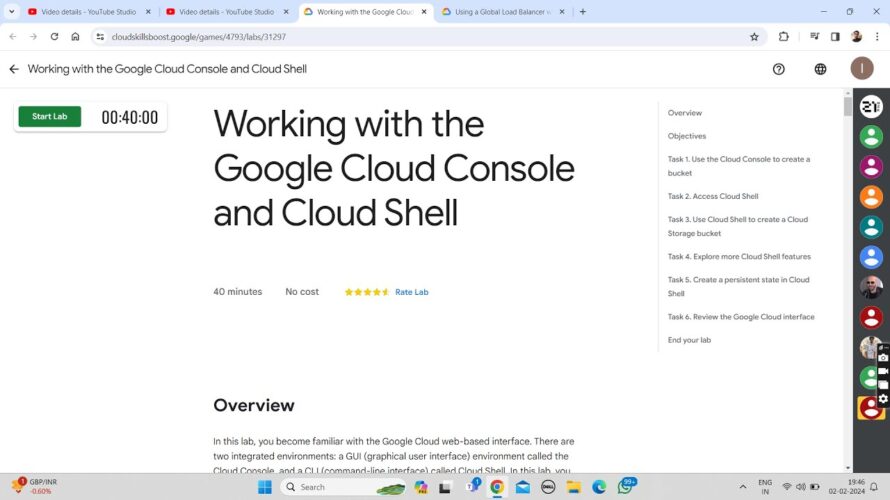Toggle the browser side panel

coord(835,37)
